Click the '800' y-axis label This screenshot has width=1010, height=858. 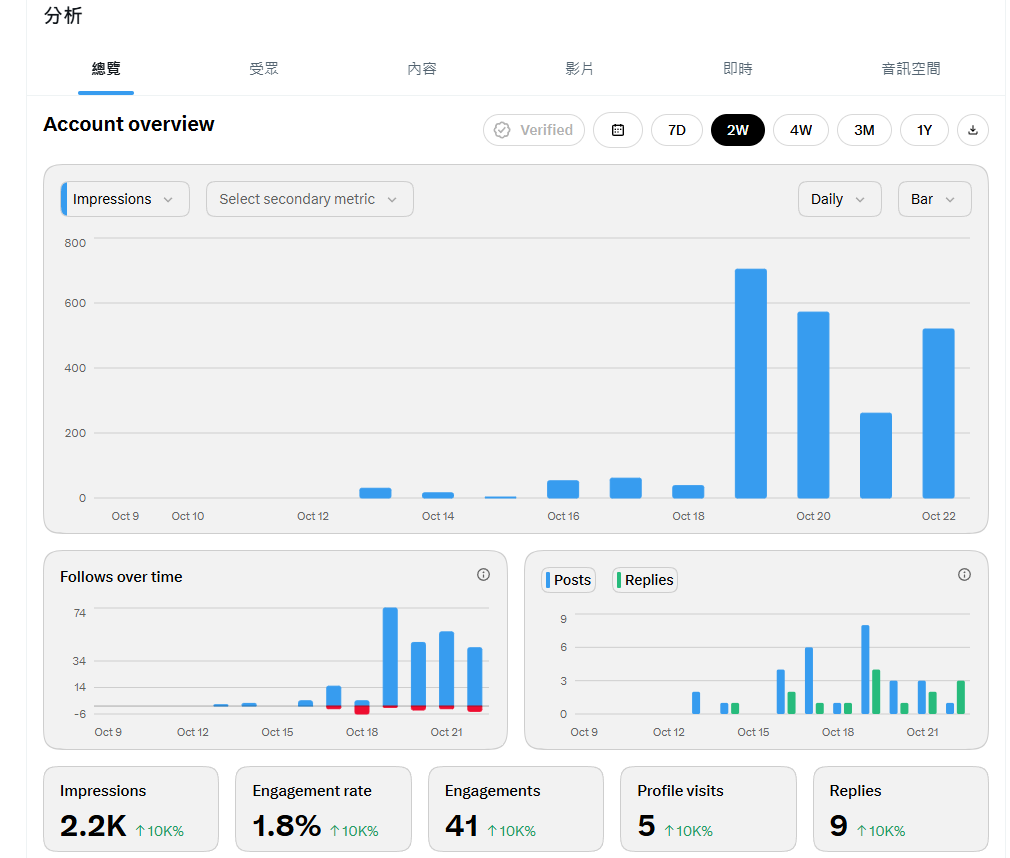pos(75,243)
